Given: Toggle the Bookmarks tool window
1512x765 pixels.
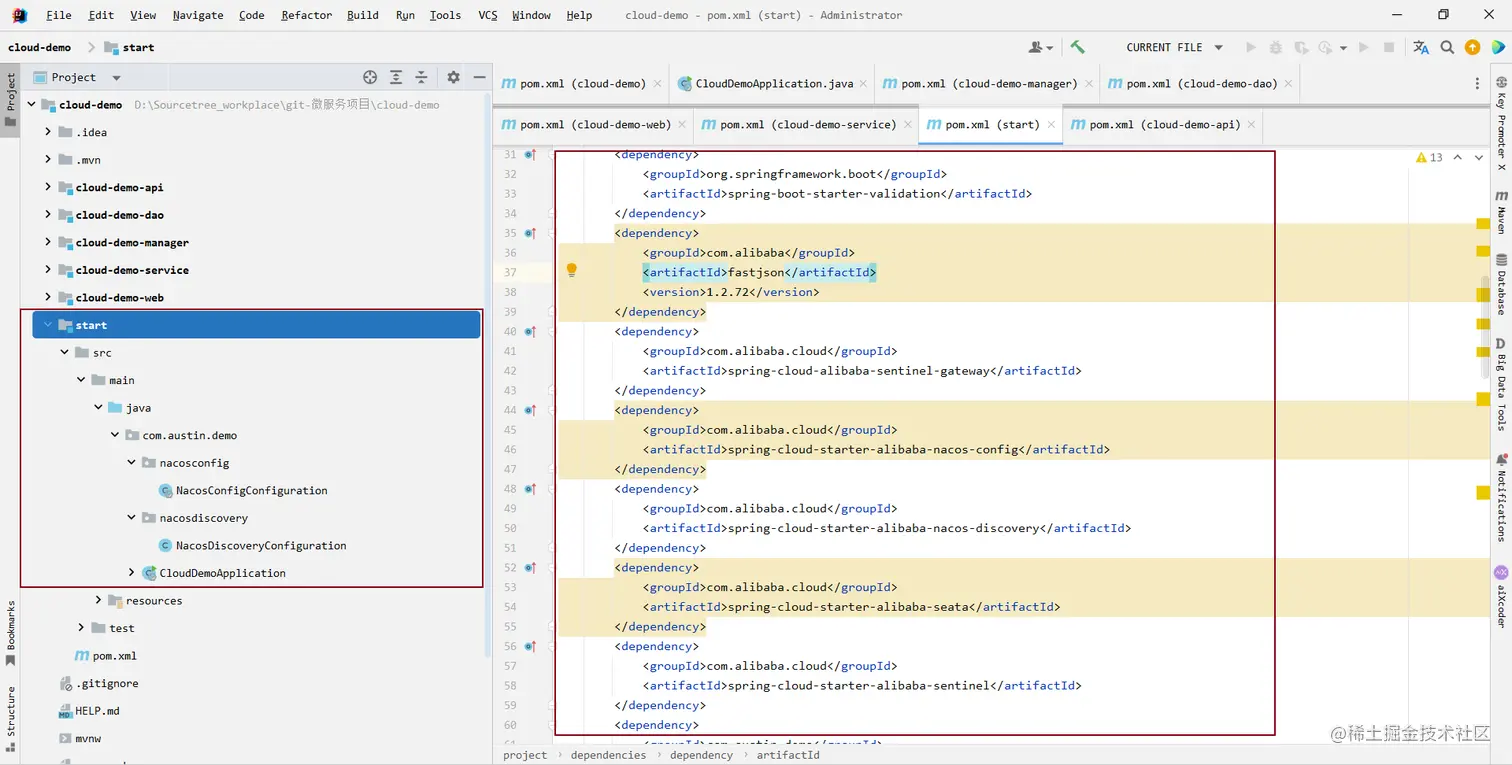Looking at the screenshot, I should click(x=11, y=632).
